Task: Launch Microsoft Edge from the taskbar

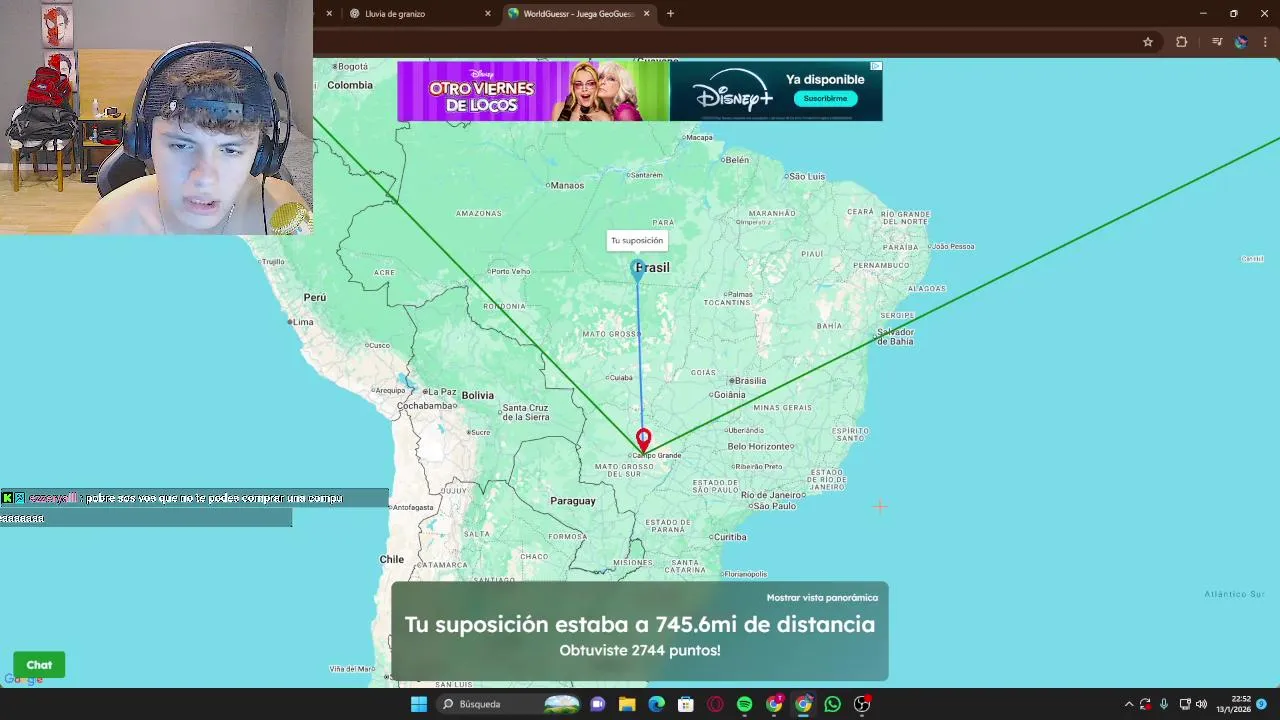Action: pos(656,704)
